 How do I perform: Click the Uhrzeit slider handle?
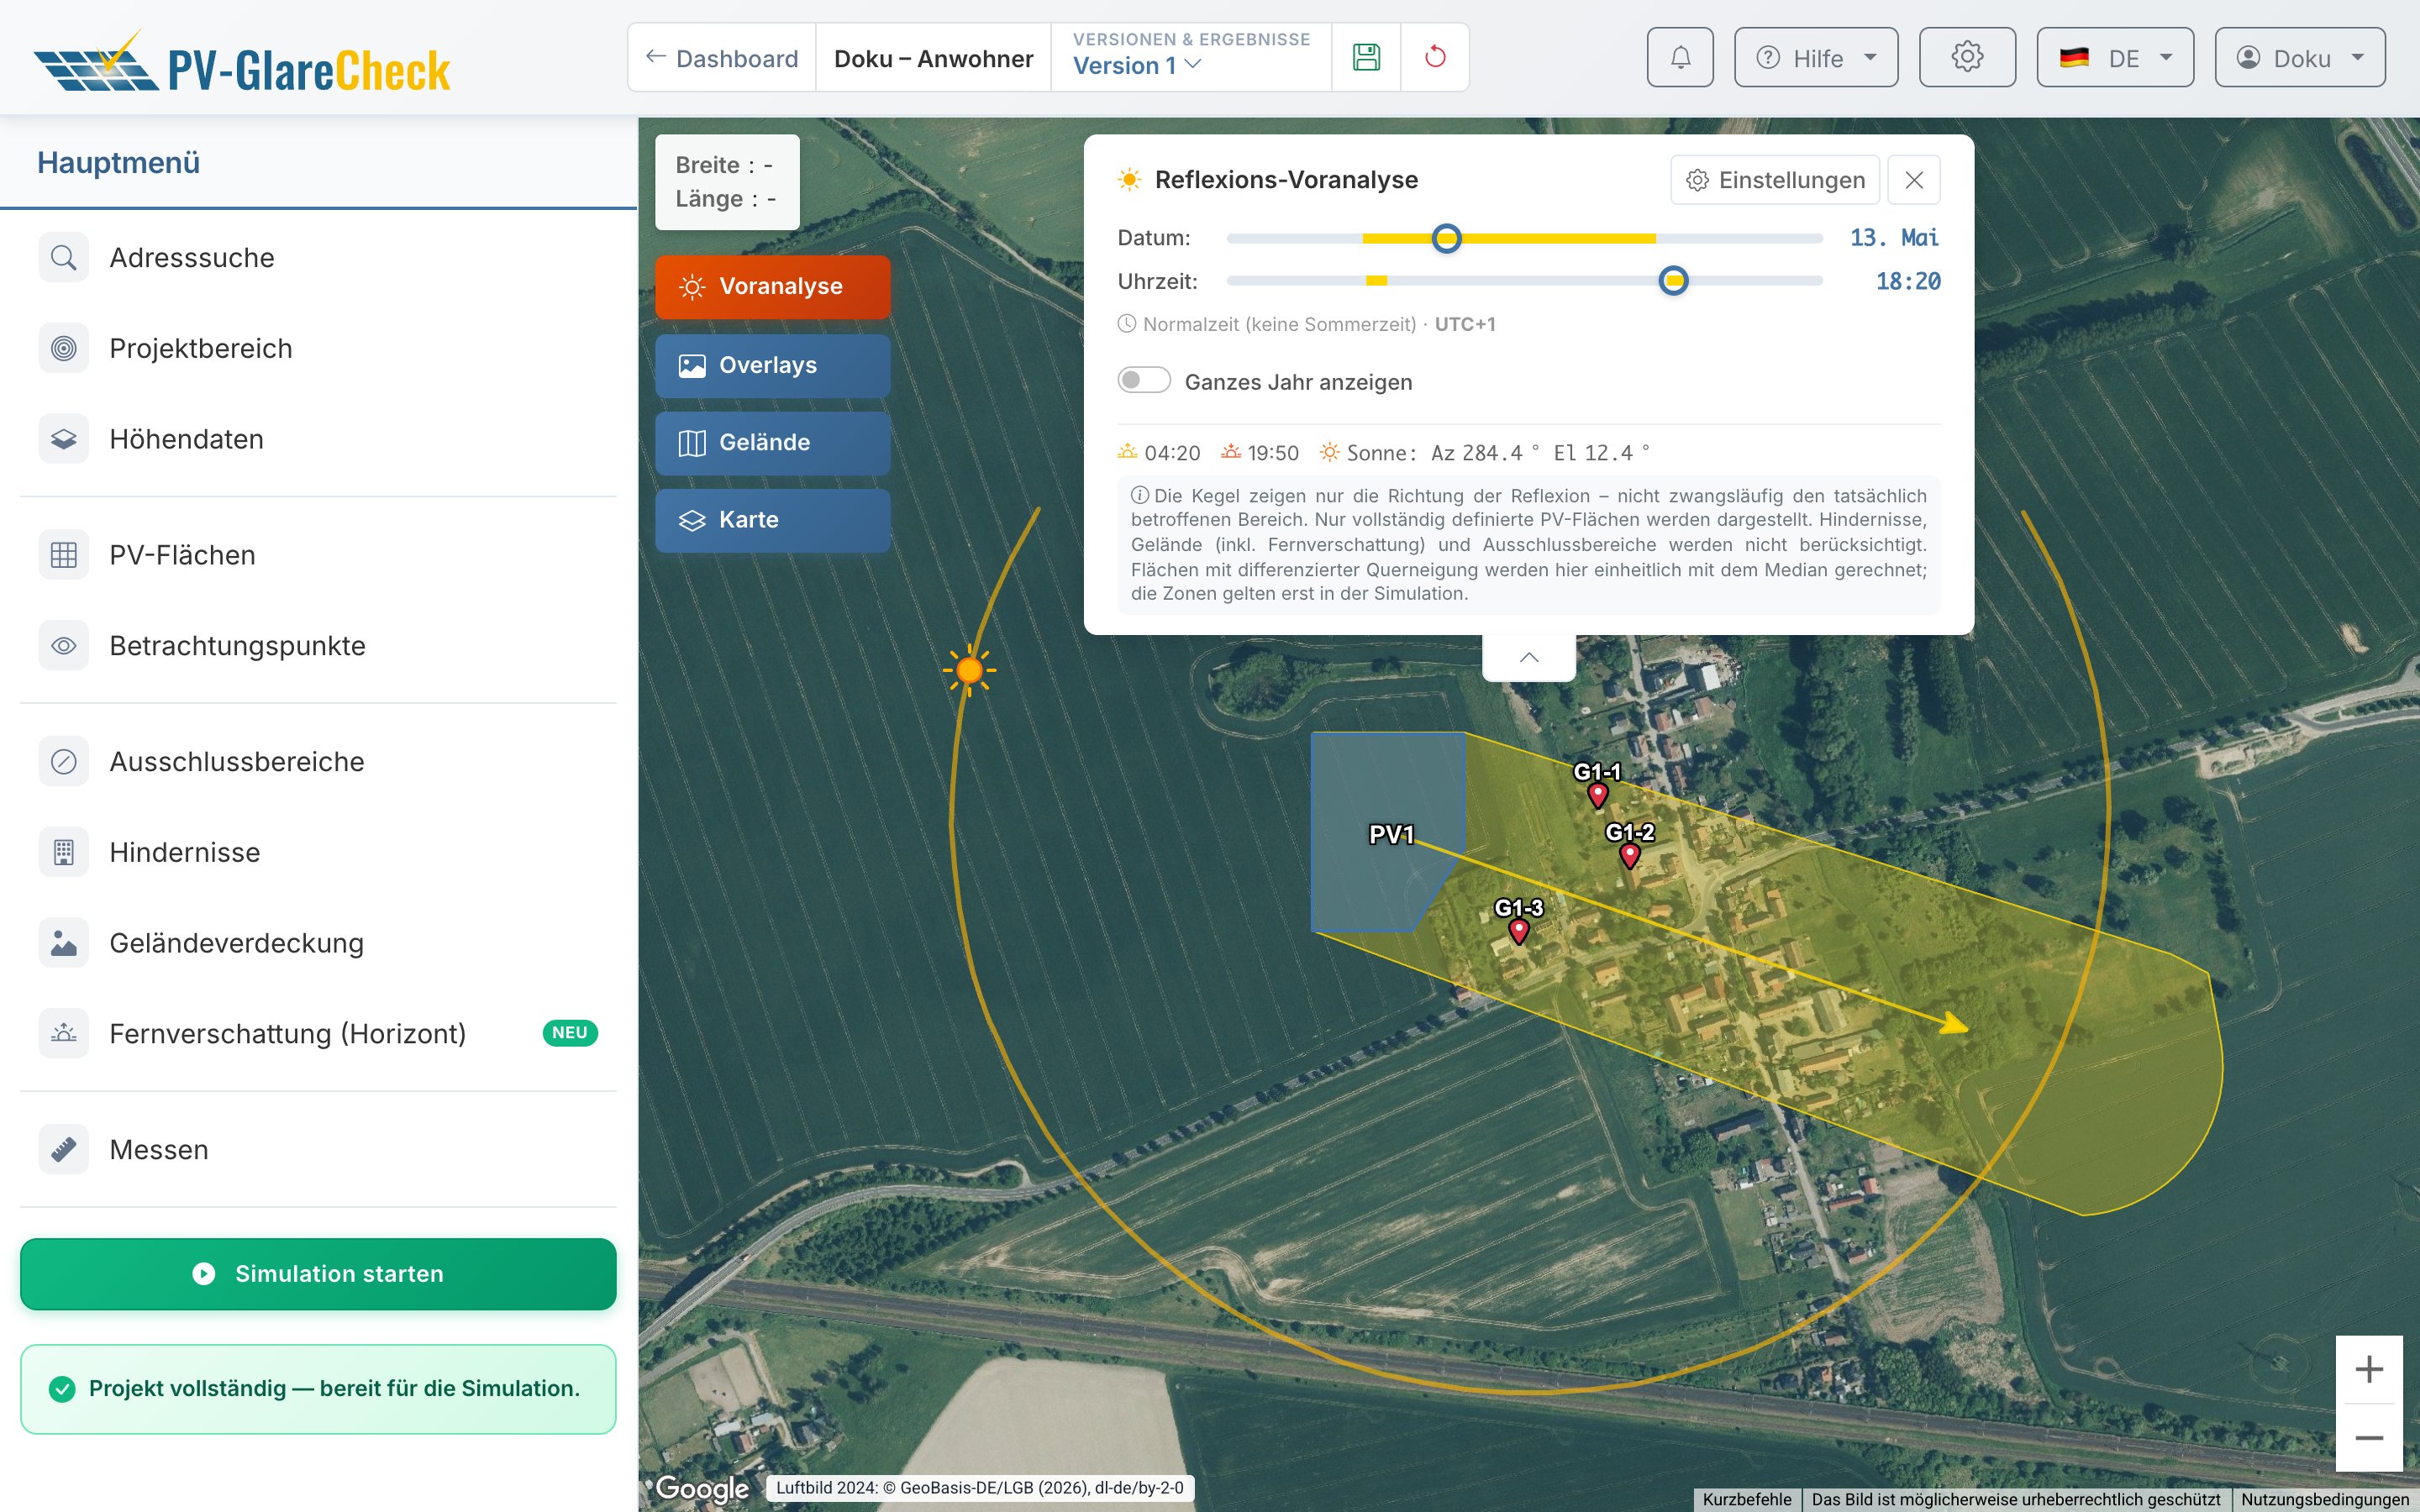click(x=1673, y=281)
